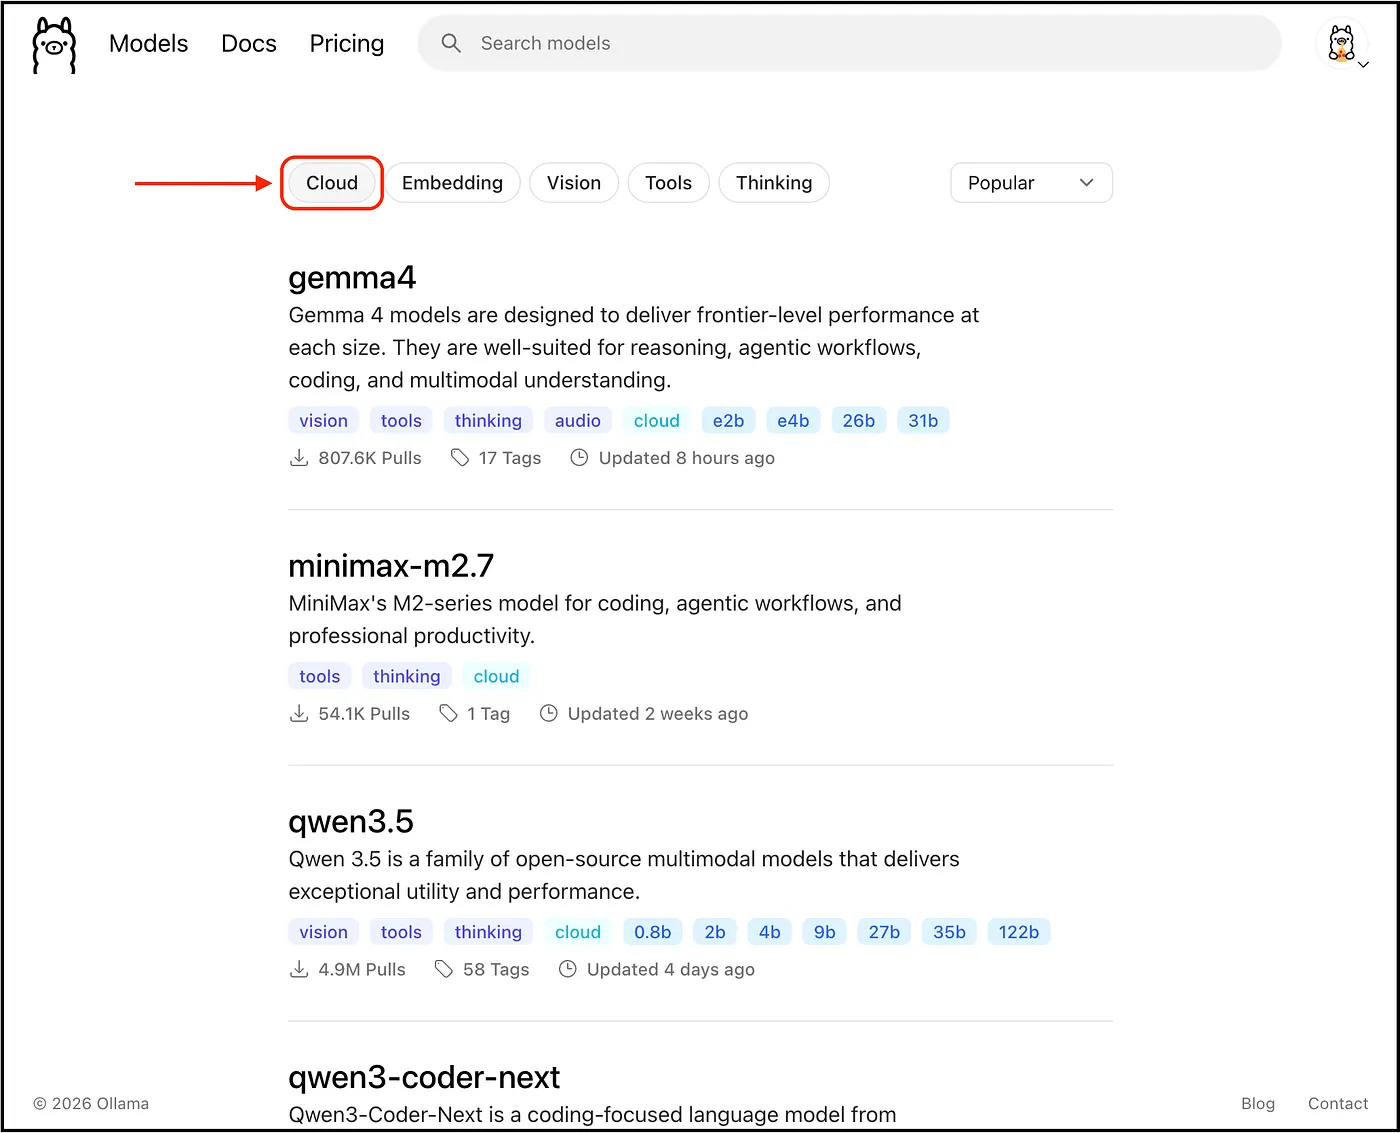1400x1133 pixels.
Task: Open the minimax-m2.7 model page
Action: (391, 566)
